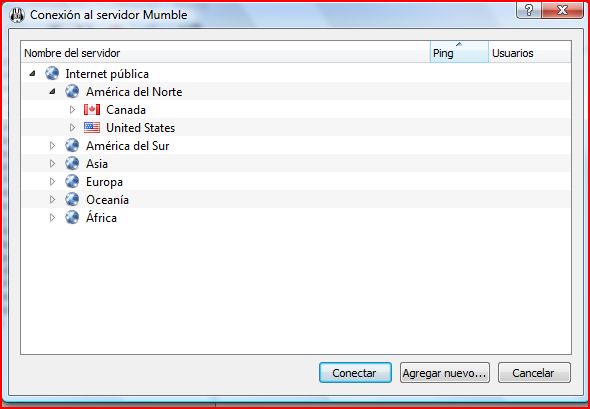Click the globe icon beside África
Viewport: 590px width, 409px height.
(72, 217)
